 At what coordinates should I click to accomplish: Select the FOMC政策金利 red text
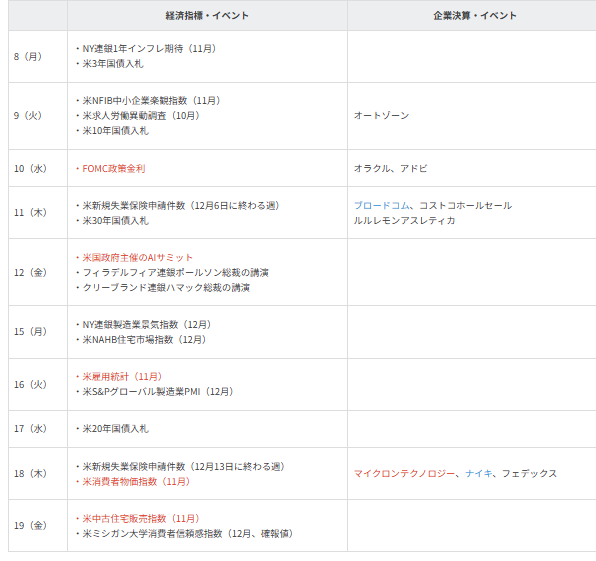(x=114, y=168)
